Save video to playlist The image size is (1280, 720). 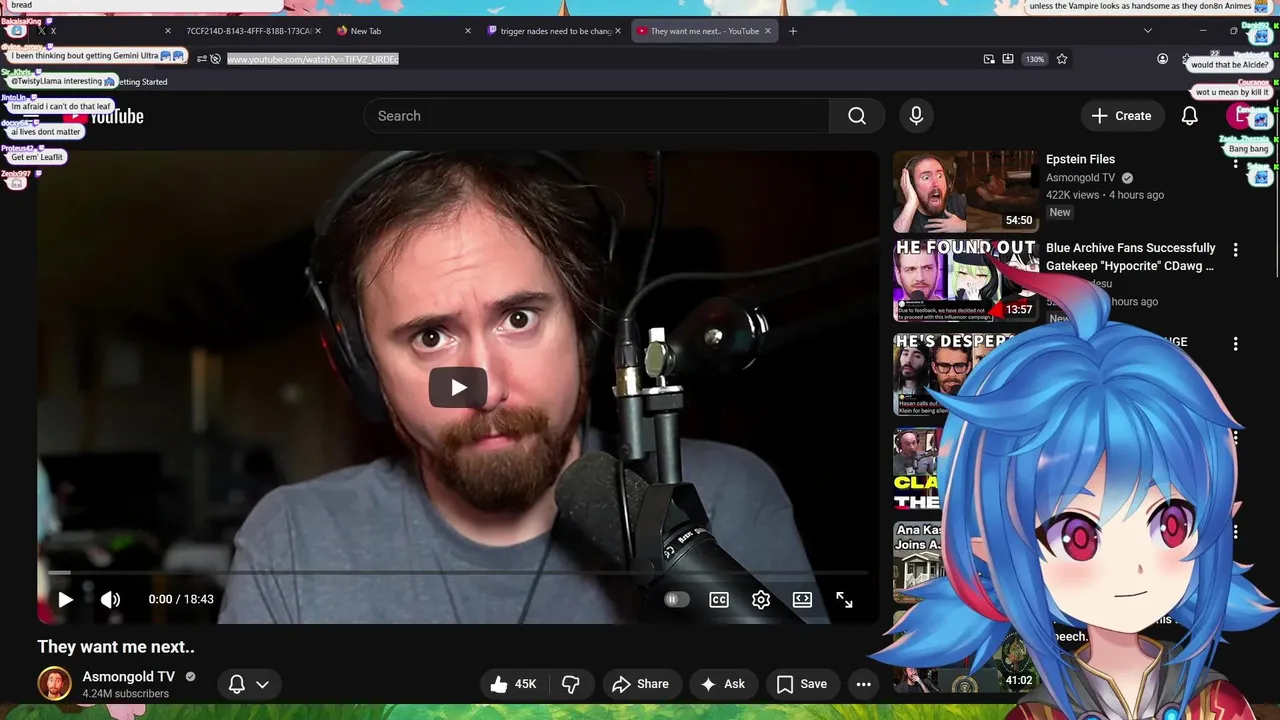coord(802,684)
